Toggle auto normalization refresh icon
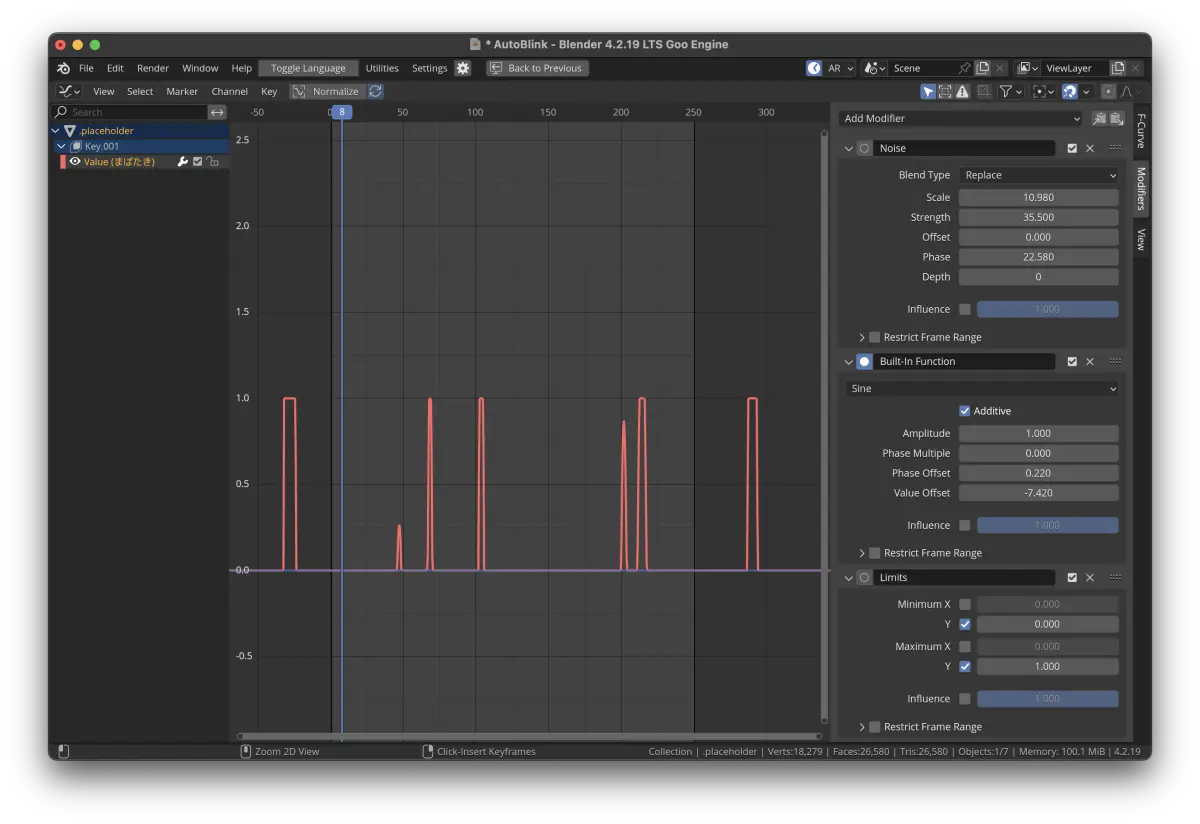This screenshot has width=1200, height=824. (375, 91)
